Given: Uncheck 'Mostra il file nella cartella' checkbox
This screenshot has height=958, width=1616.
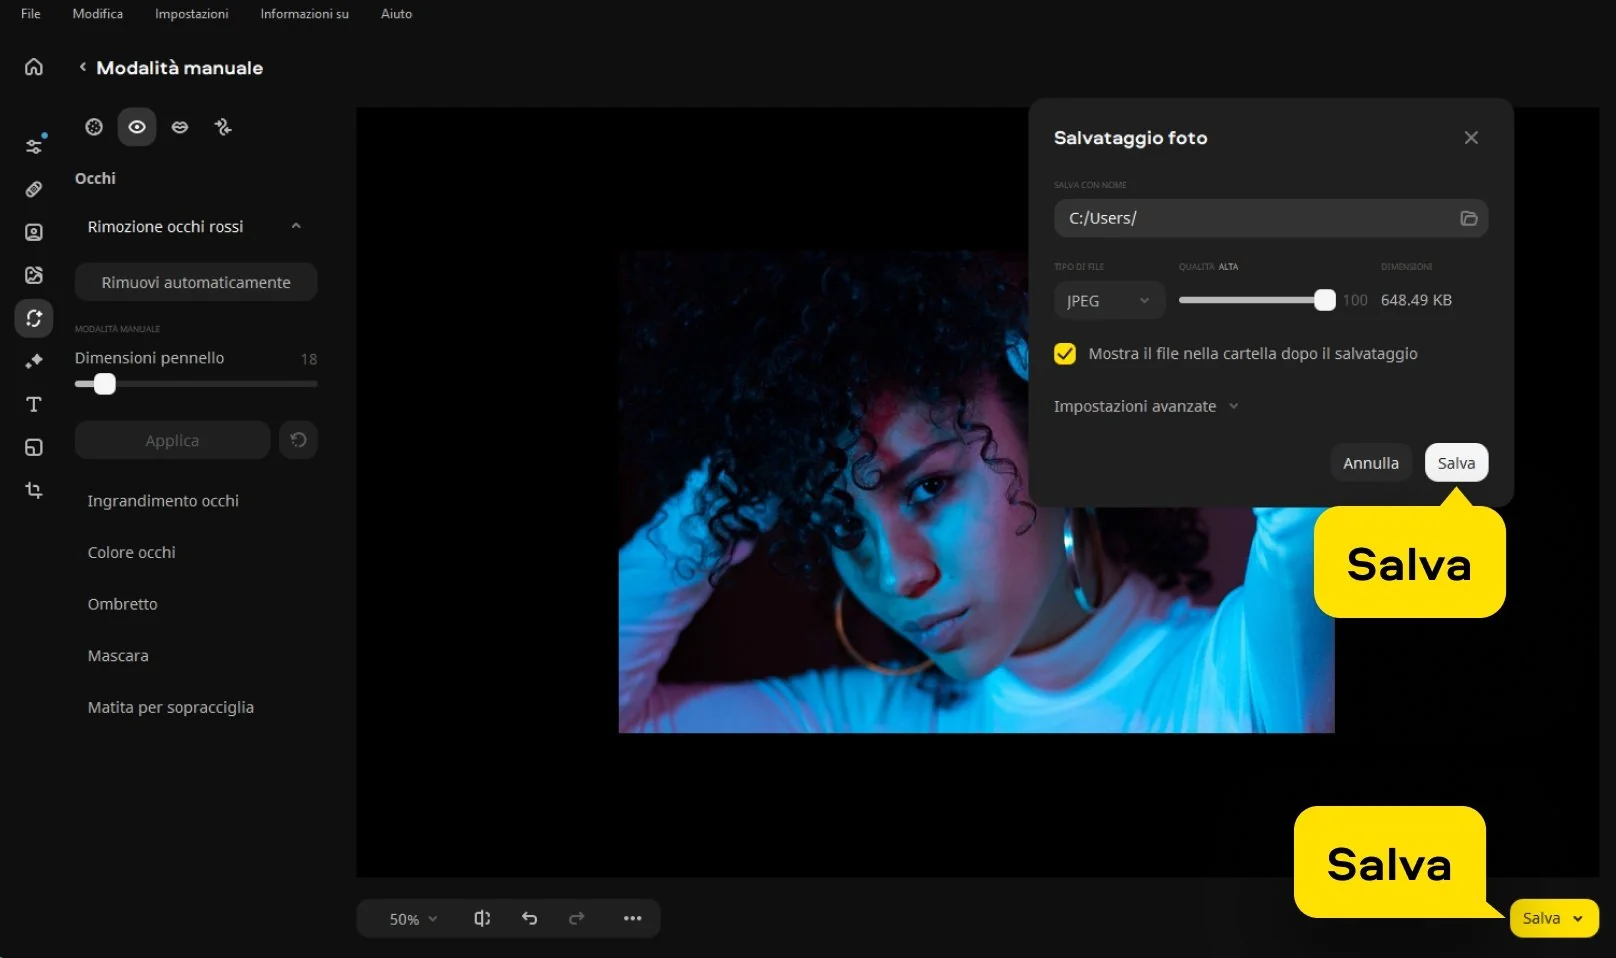Looking at the screenshot, I should (x=1065, y=354).
